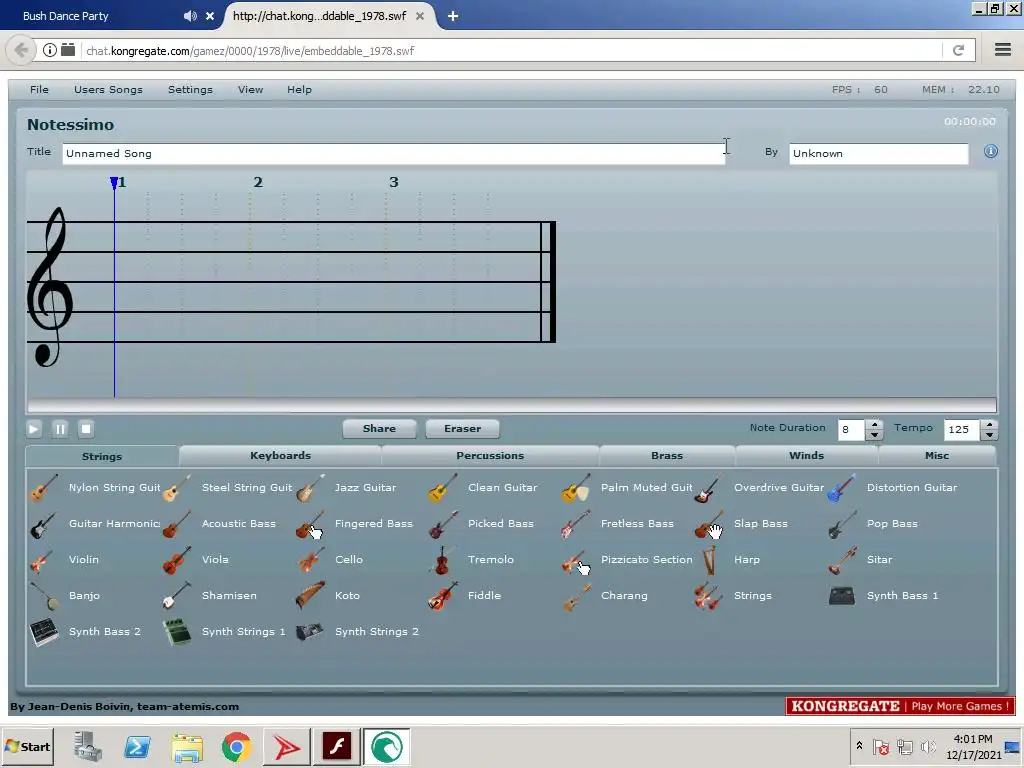Select the Slap Bass icon
This screenshot has width=1024, height=768.
[x=709, y=524]
